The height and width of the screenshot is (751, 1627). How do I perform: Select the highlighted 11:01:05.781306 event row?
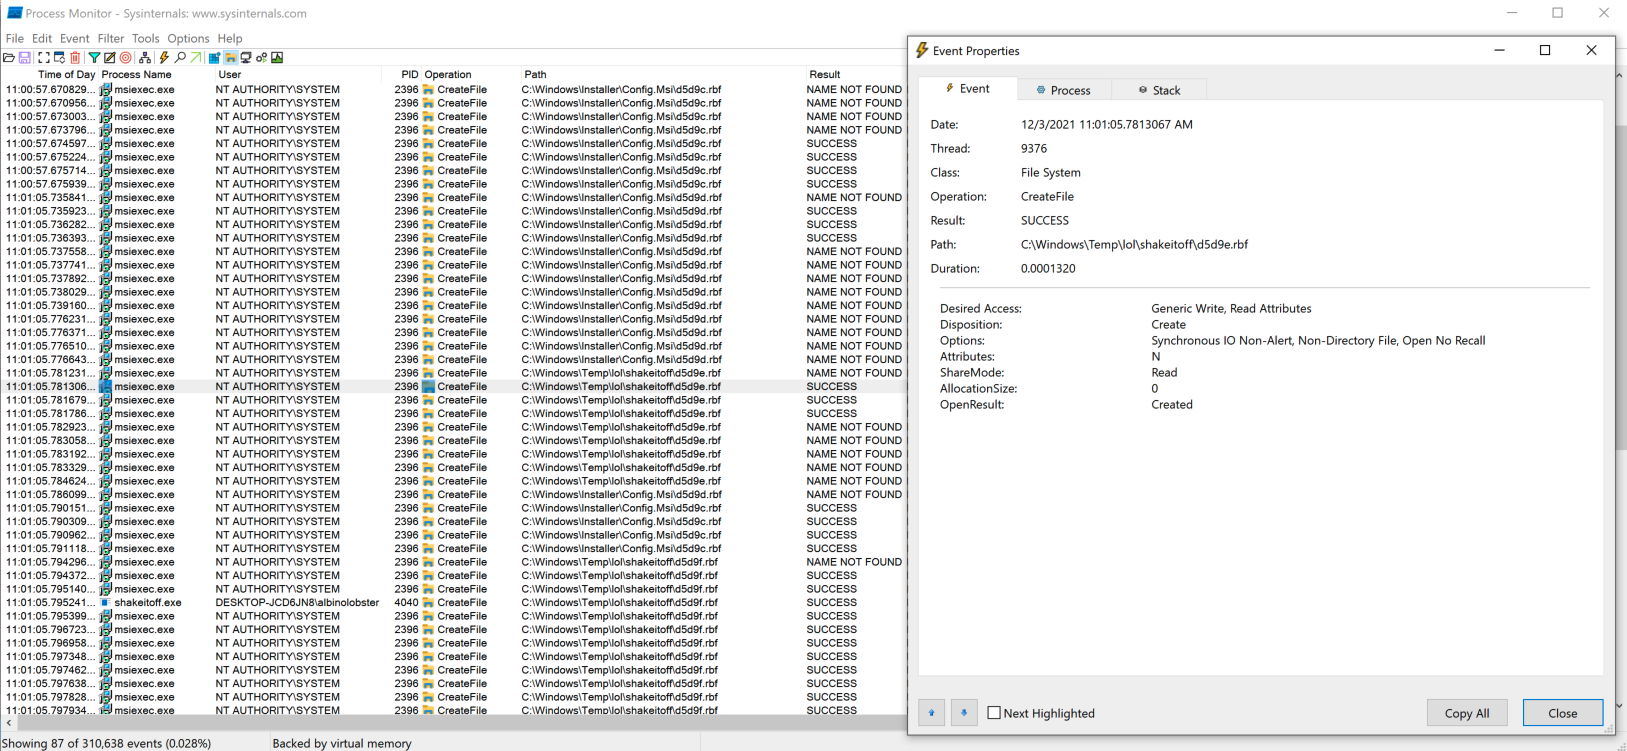453,386
